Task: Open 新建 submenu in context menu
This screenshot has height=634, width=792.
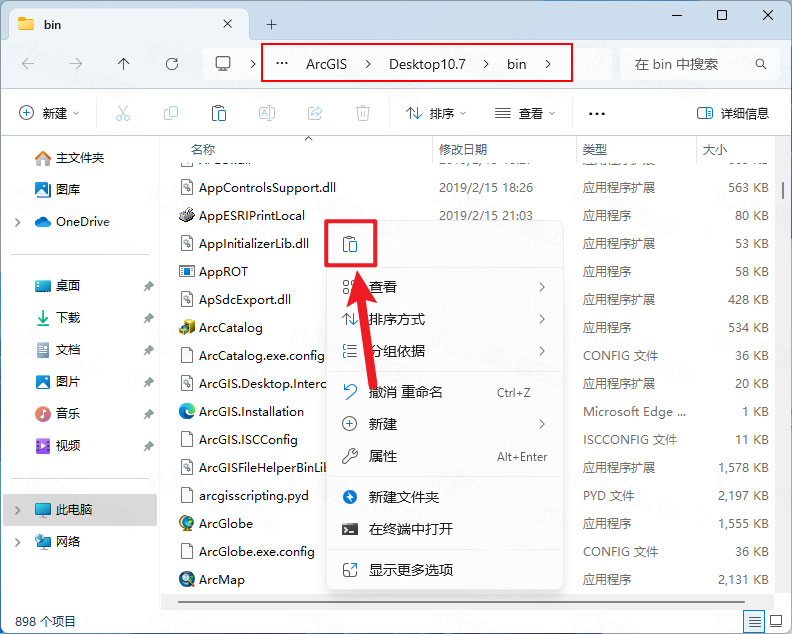Action: tap(445, 424)
